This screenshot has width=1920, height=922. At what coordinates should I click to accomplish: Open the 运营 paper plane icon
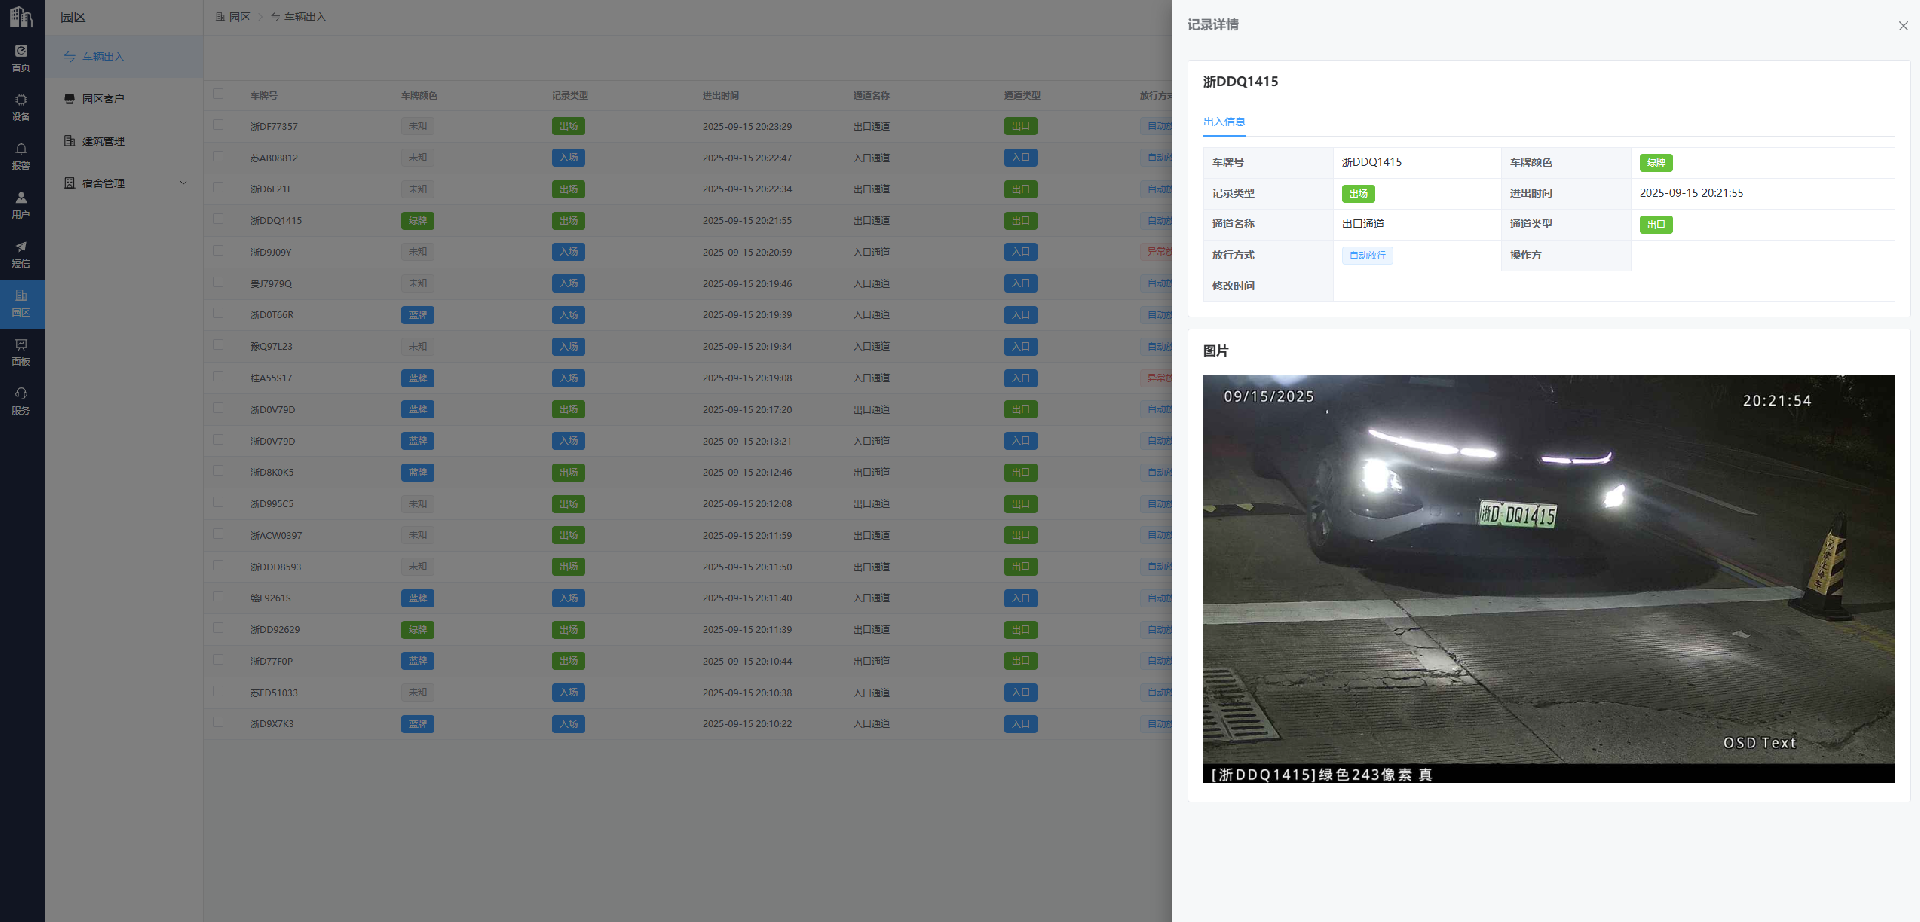[21, 254]
